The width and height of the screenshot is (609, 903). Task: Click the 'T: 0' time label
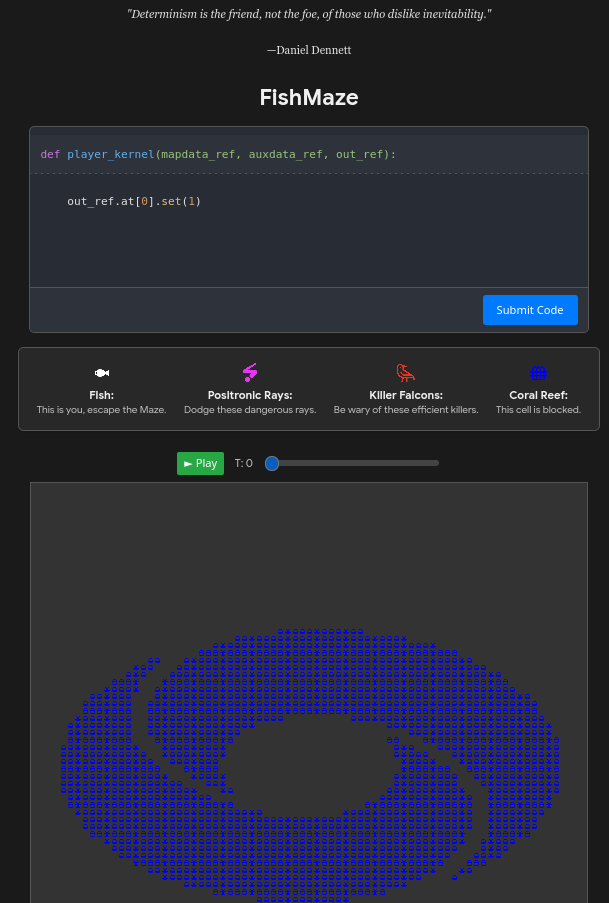(x=244, y=463)
